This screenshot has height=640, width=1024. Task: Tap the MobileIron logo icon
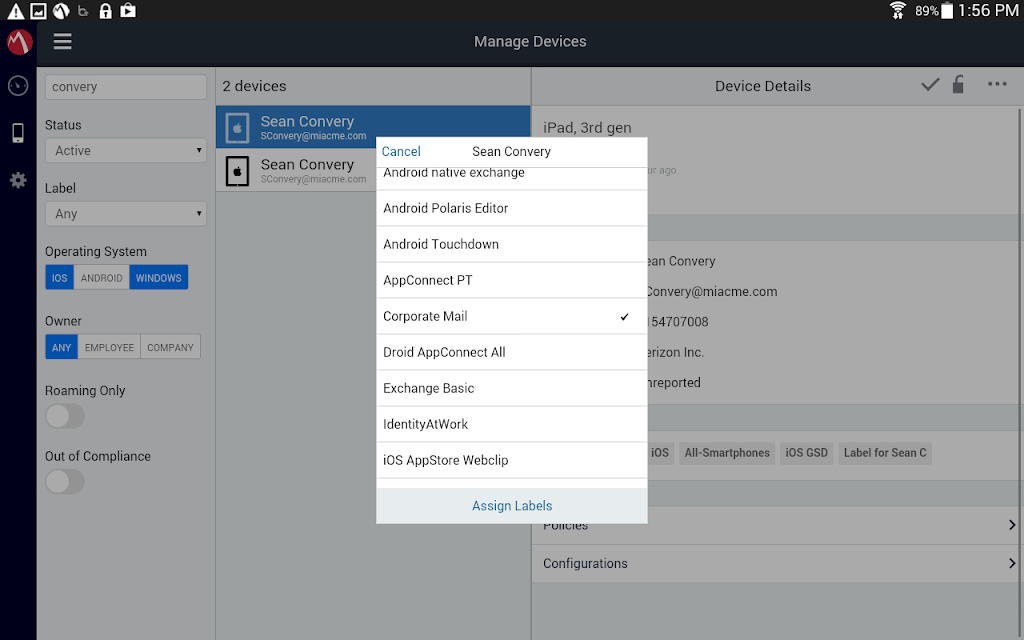point(20,42)
